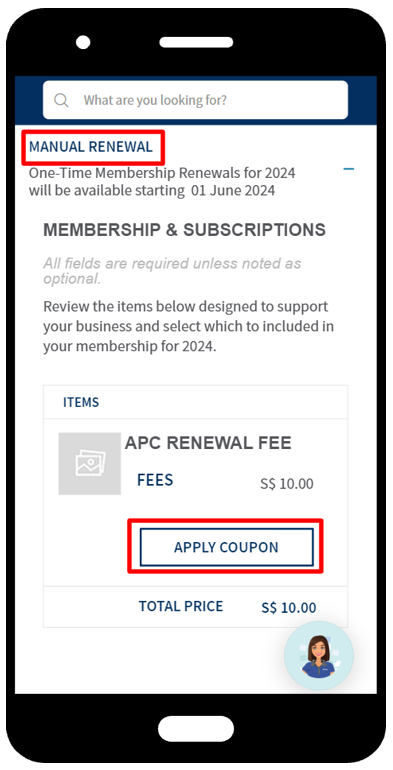Collapse Manual Renewal section using minus icon
This screenshot has height=770, width=393.
349,169
